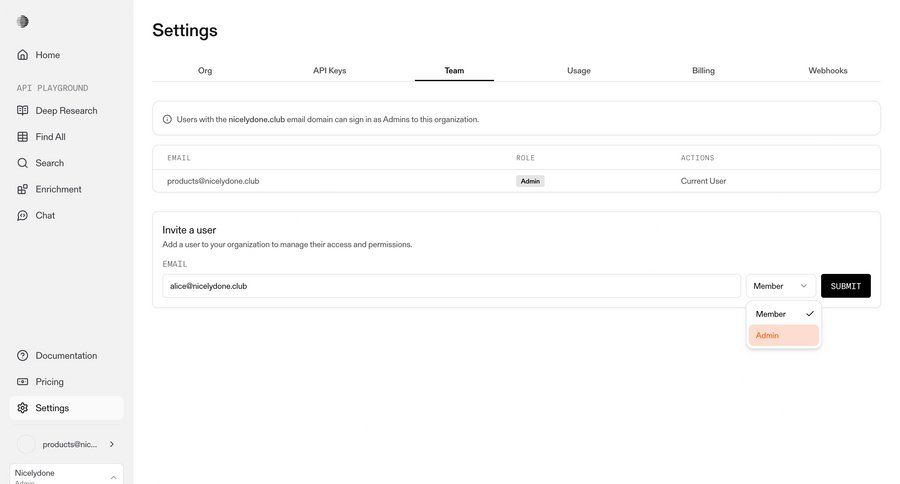Switch to the API Keys tab

click(329, 71)
